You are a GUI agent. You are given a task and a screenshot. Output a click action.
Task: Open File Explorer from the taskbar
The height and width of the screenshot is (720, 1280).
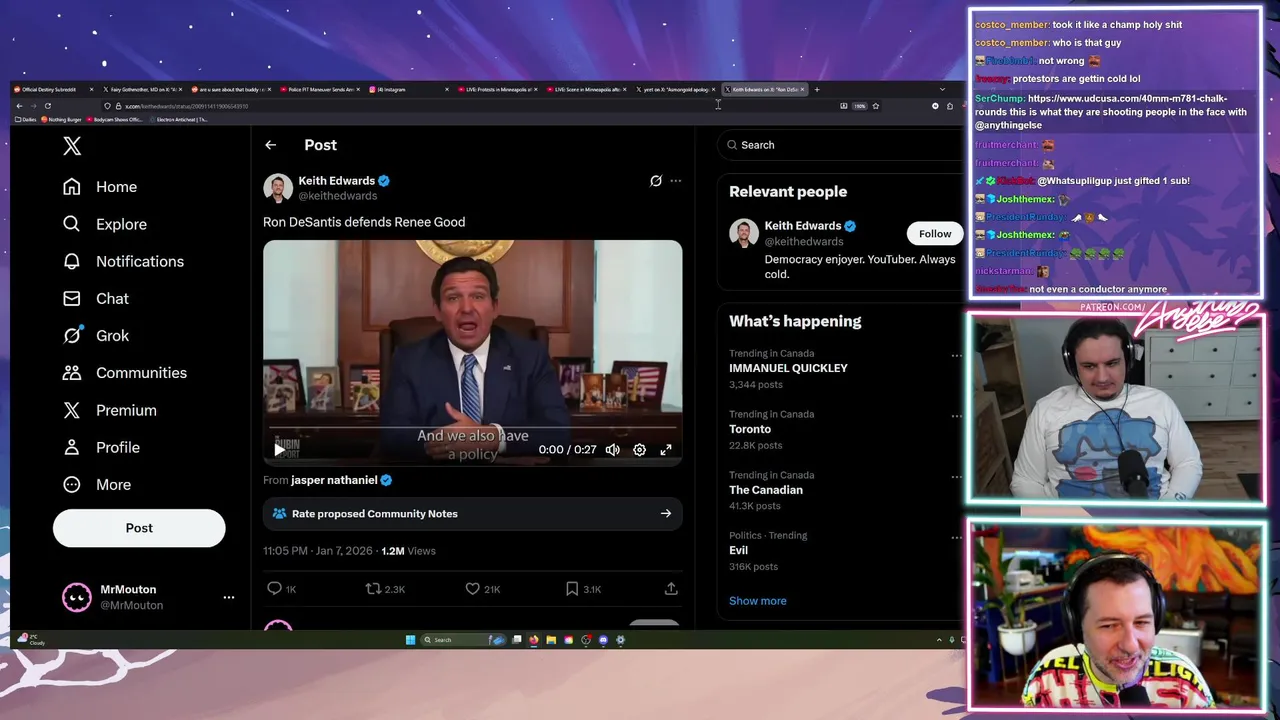[x=551, y=640]
